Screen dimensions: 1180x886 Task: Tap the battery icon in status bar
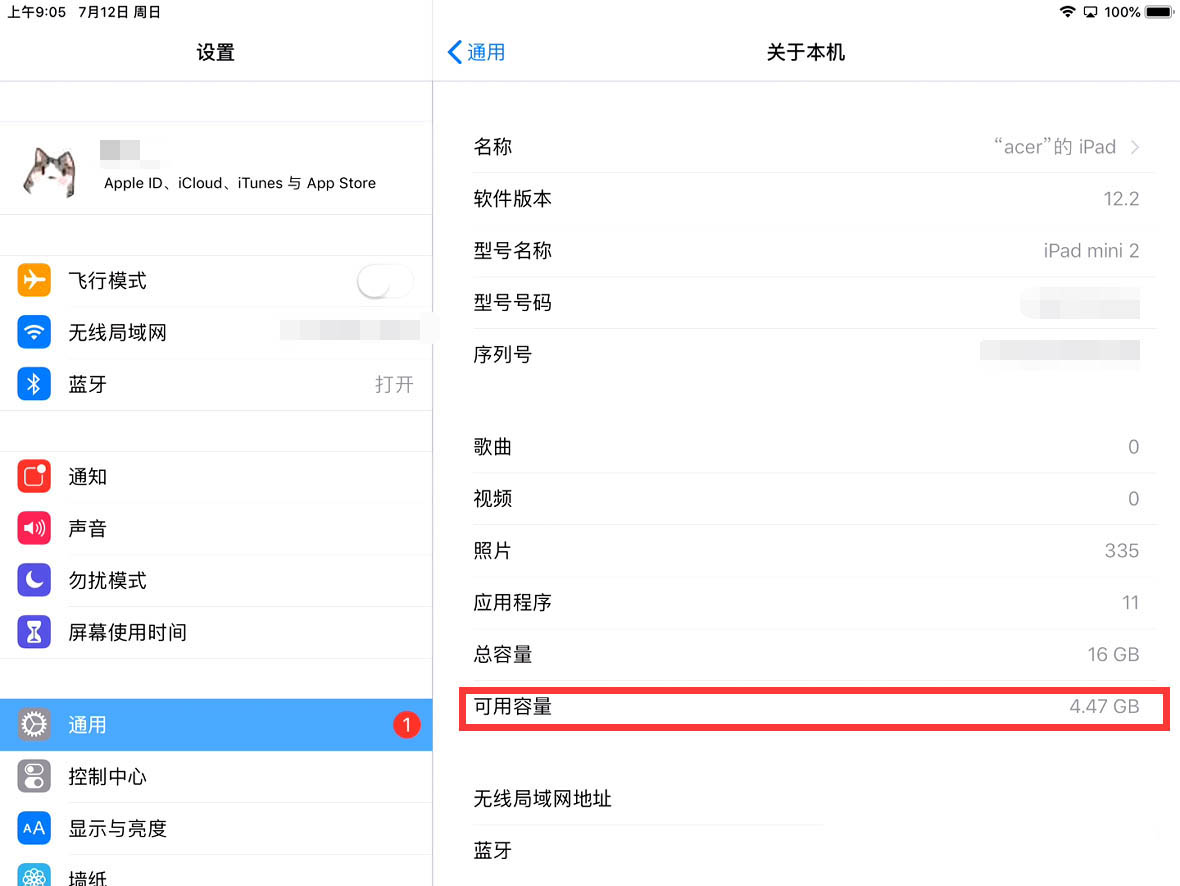pyautogui.click(x=1158, y=12)
